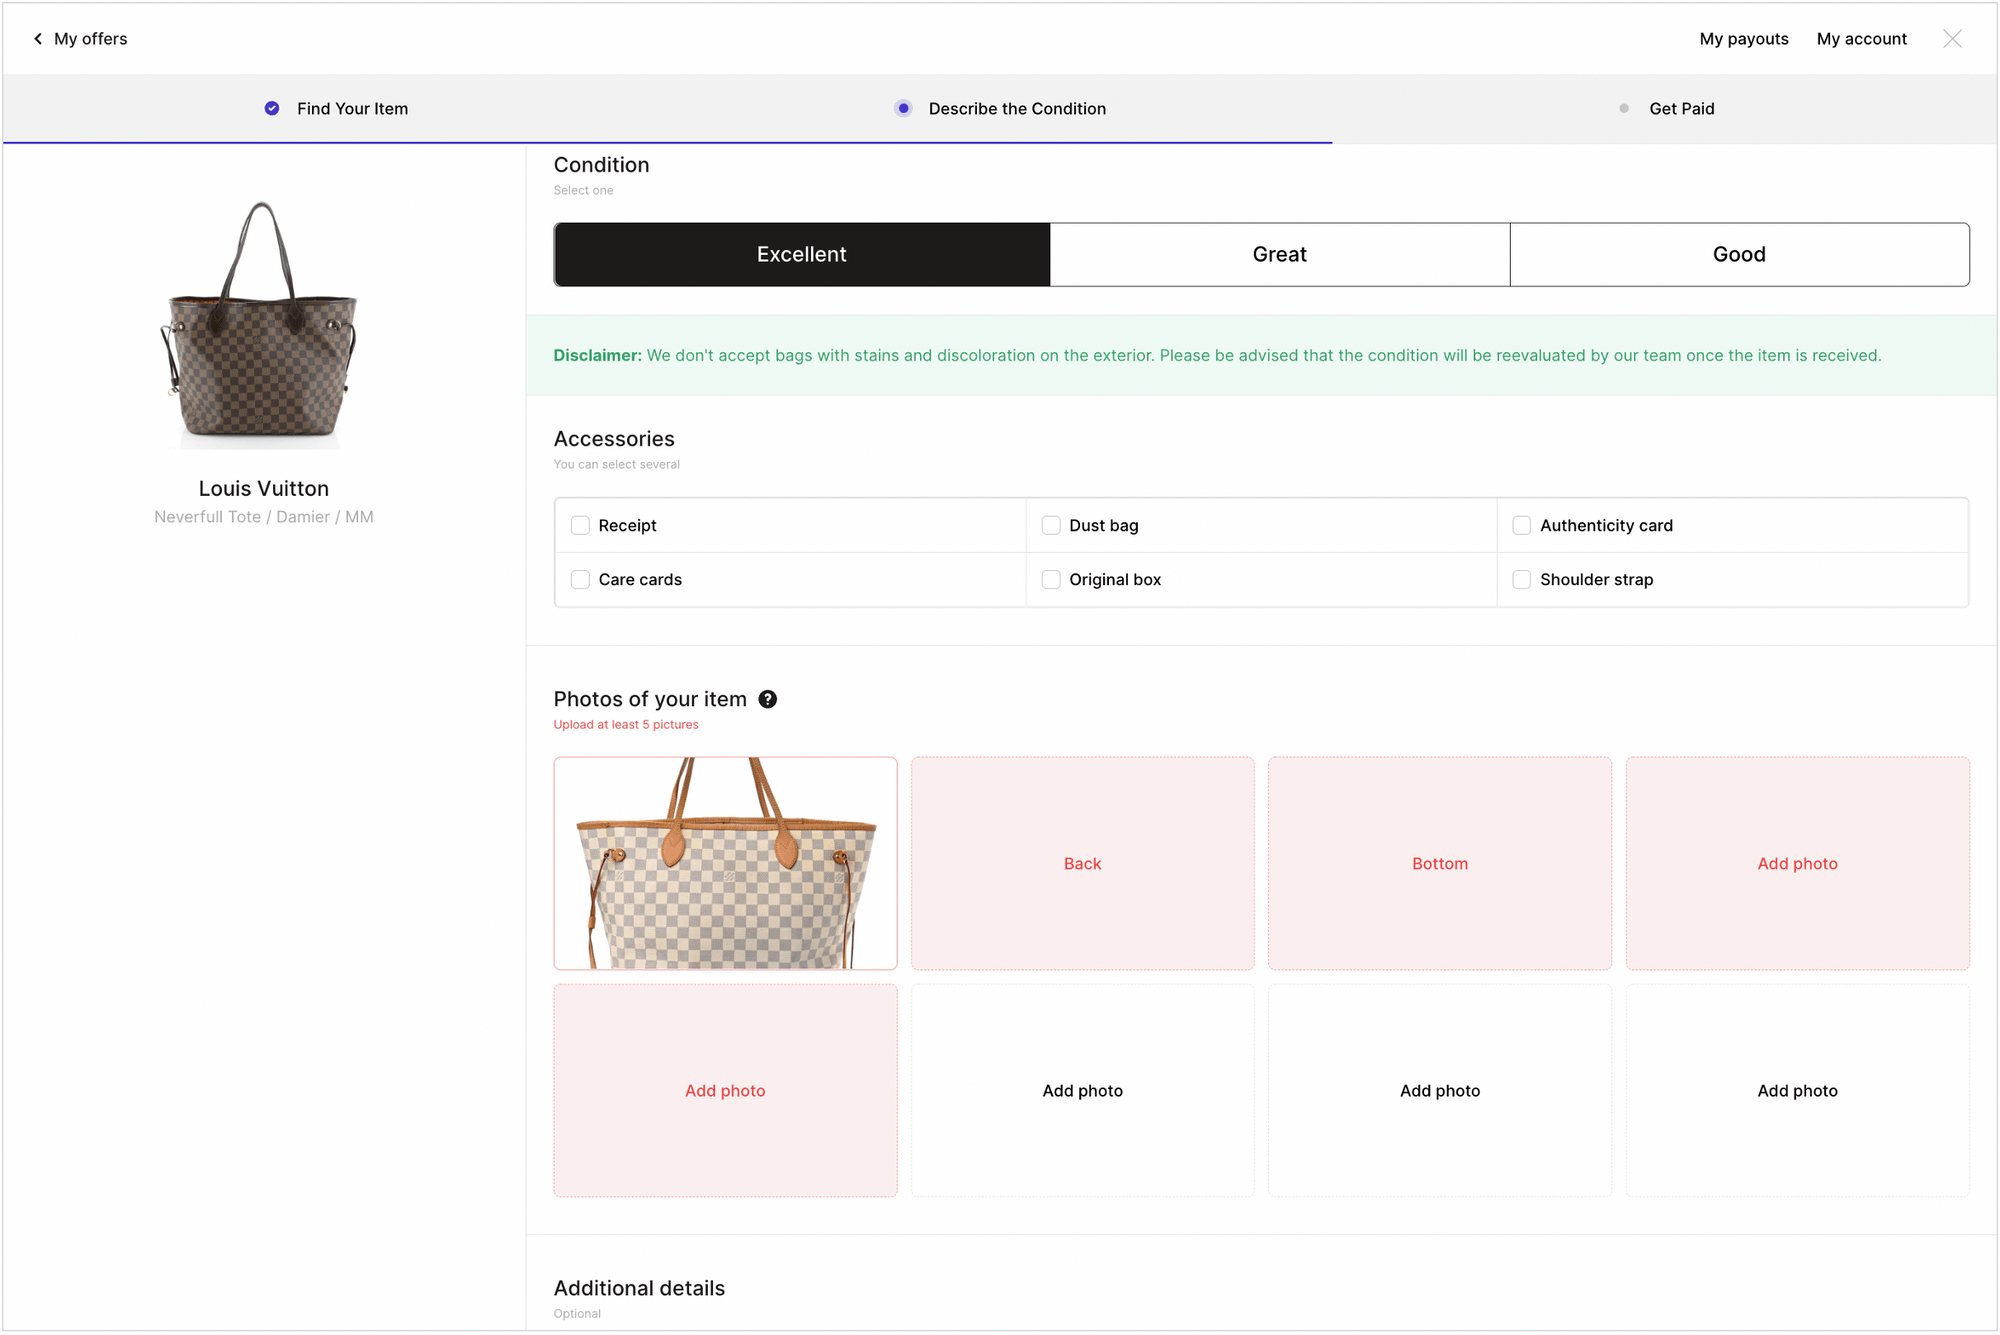Open My account from the top bar
The height and width of the screenshot is (1335, 2000).
tap(1861, 38)
